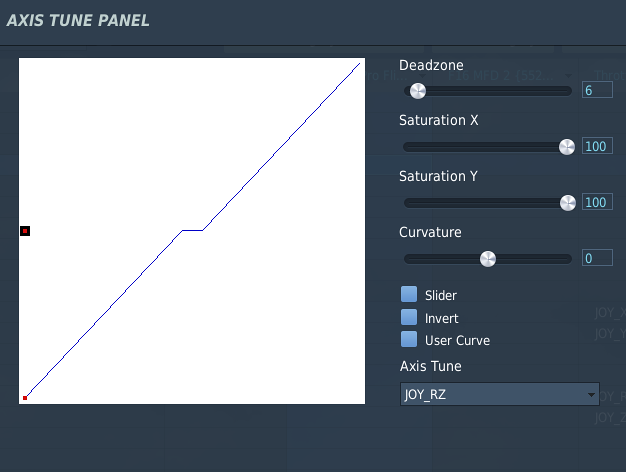The width and height of the screenshot is (626, 472).
Task: Click the Saturation Y slider knob
Action: pyautogui.click(x=567, y=203)
